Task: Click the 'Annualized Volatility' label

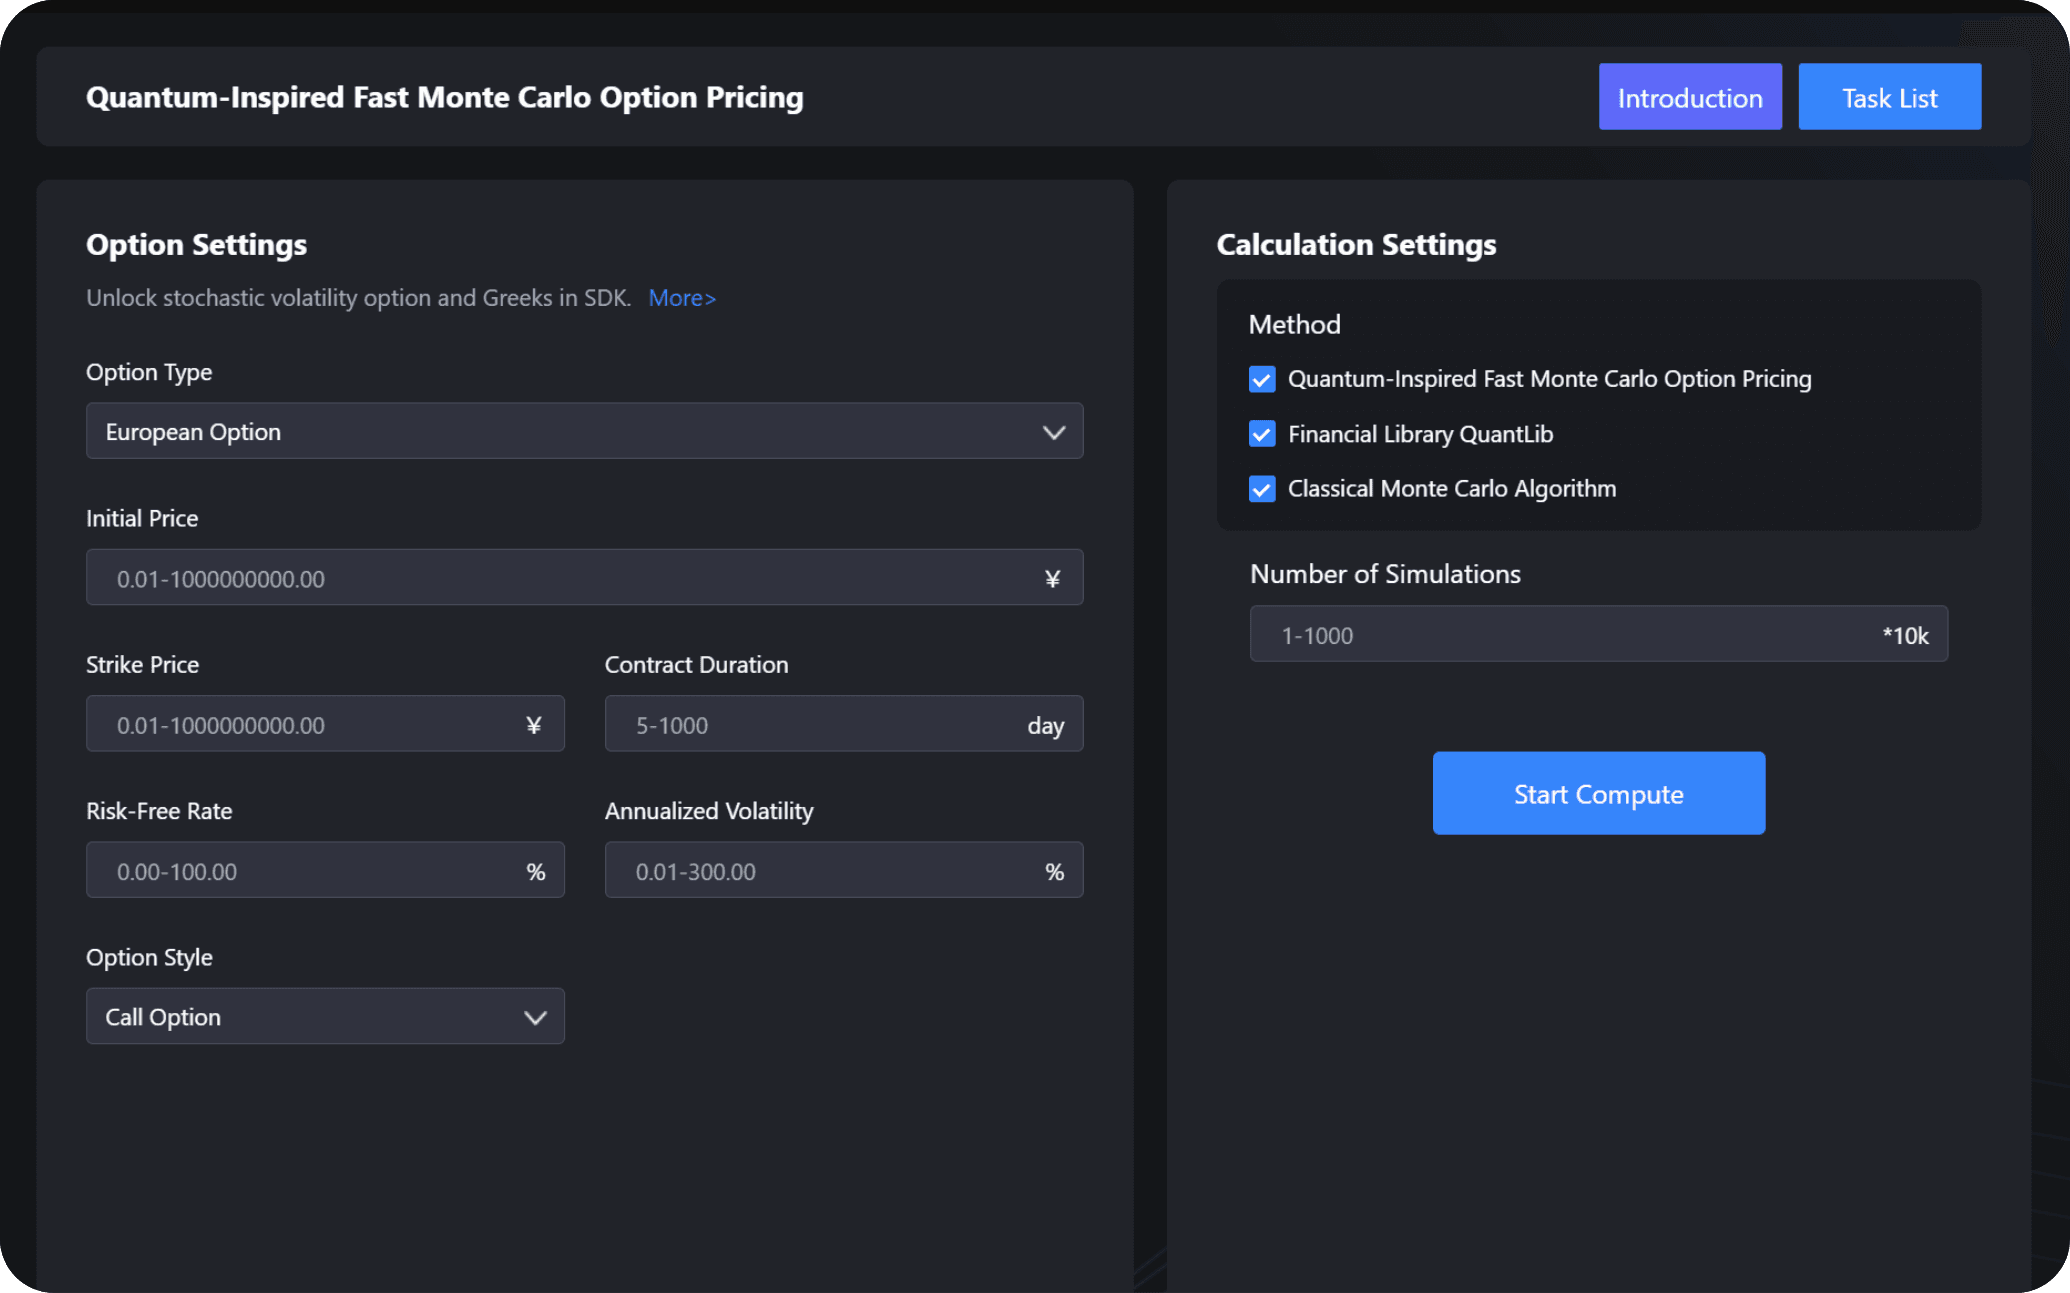Action: 709,811
